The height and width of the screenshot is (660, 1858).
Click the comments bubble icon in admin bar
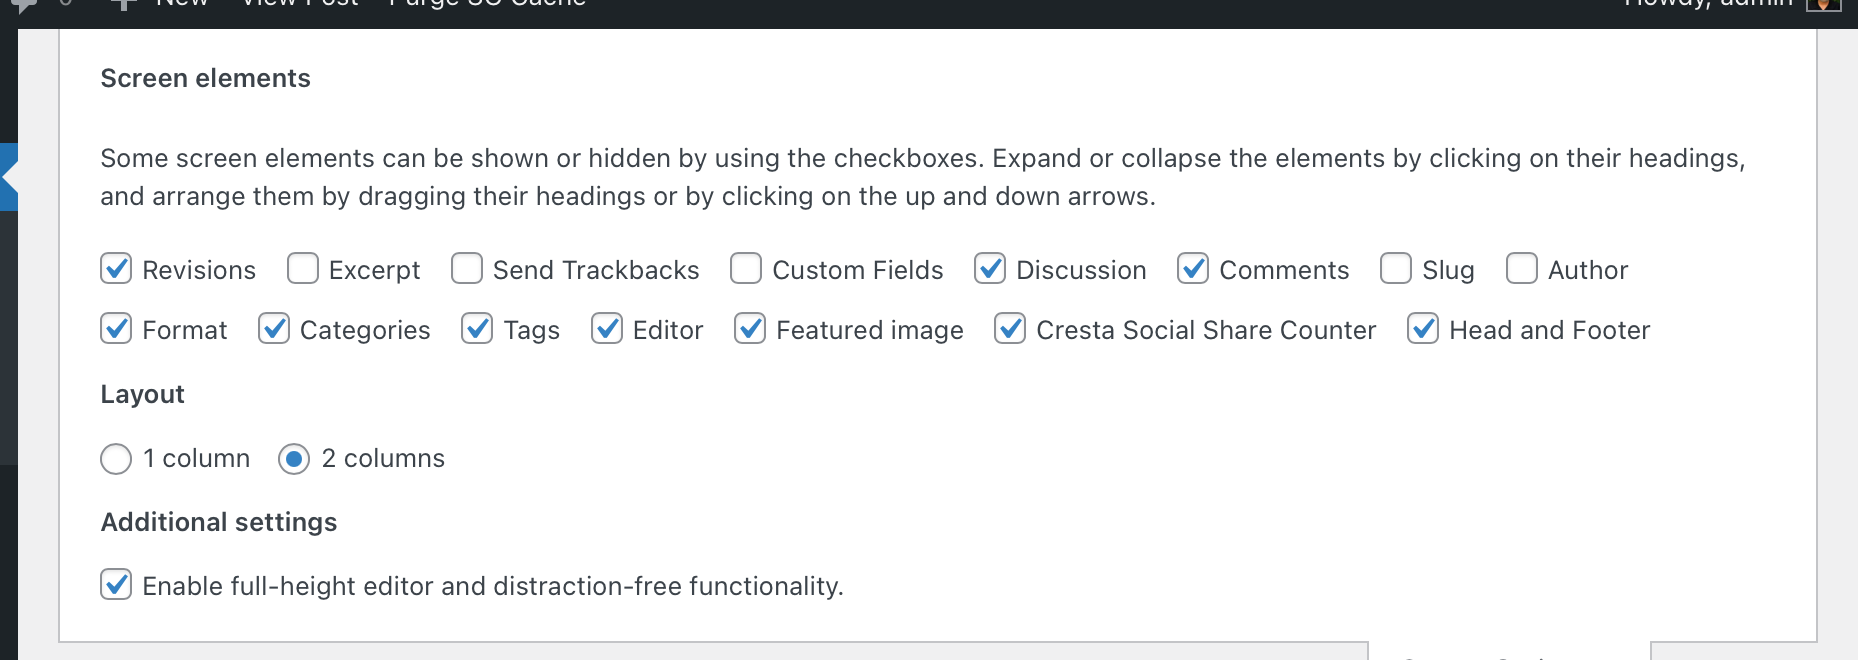(x=22, y=5)
